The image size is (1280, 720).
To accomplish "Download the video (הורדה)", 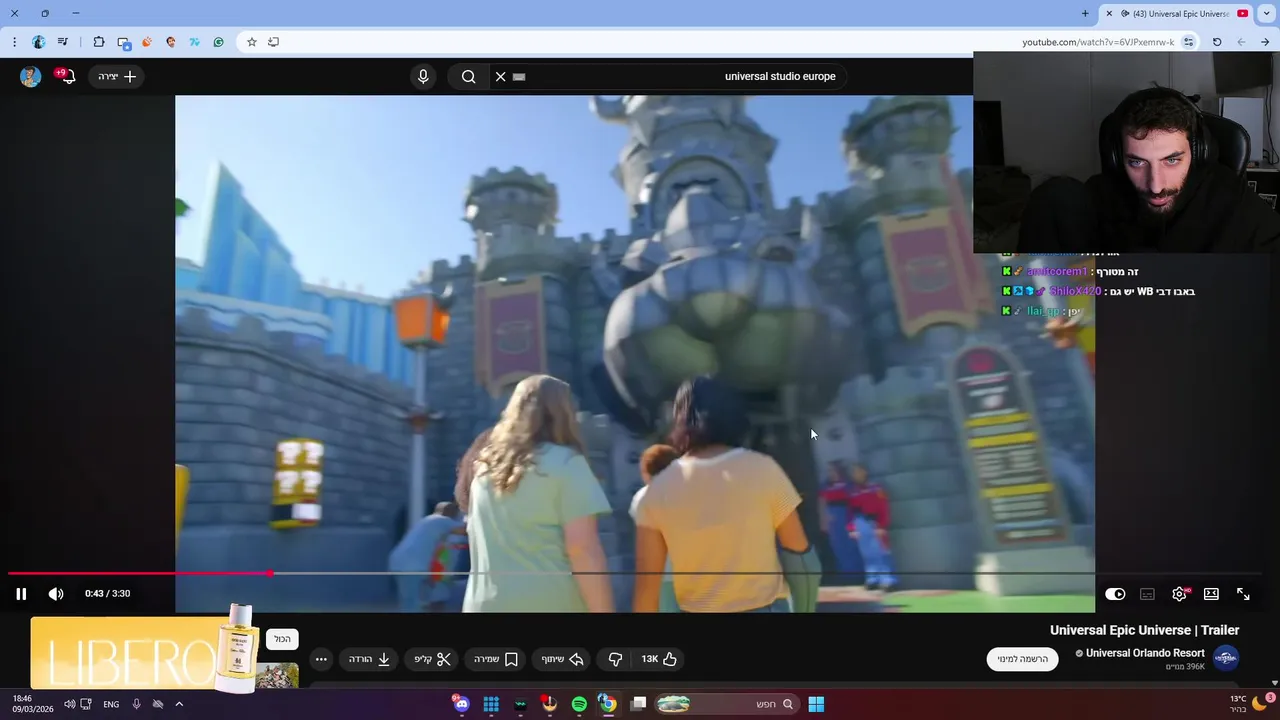I will (369, 659).
